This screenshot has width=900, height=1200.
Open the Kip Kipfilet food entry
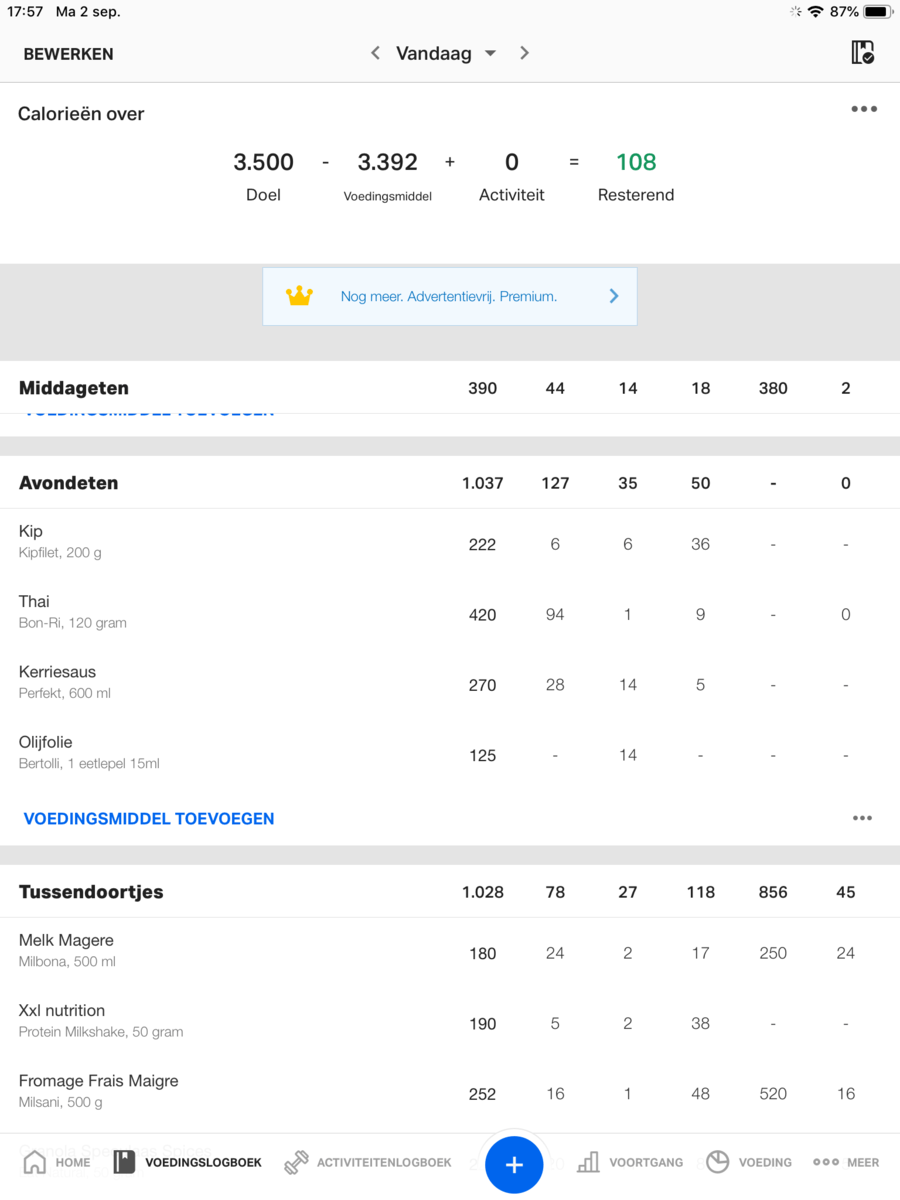click(x=60, y=541)
